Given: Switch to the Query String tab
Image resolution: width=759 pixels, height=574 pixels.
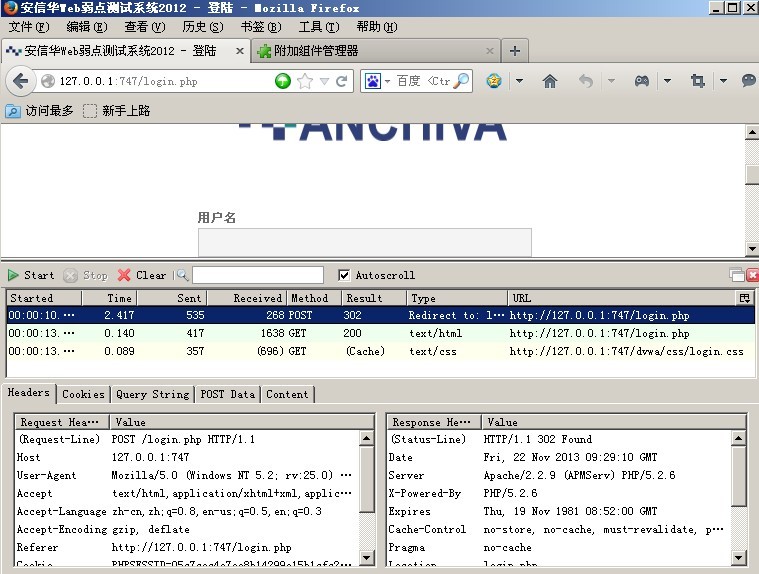Looking at the screenshot, I should tap(152, 394).
